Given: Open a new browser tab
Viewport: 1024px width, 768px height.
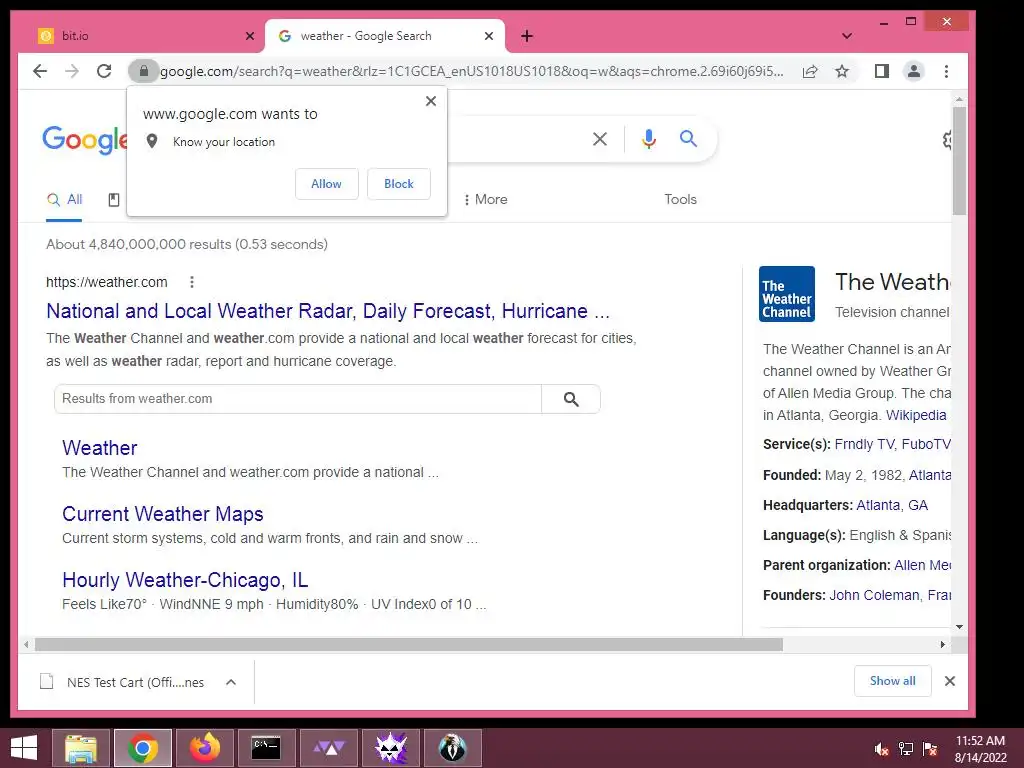Looking at the screenshot, I should tap(527, 36).
